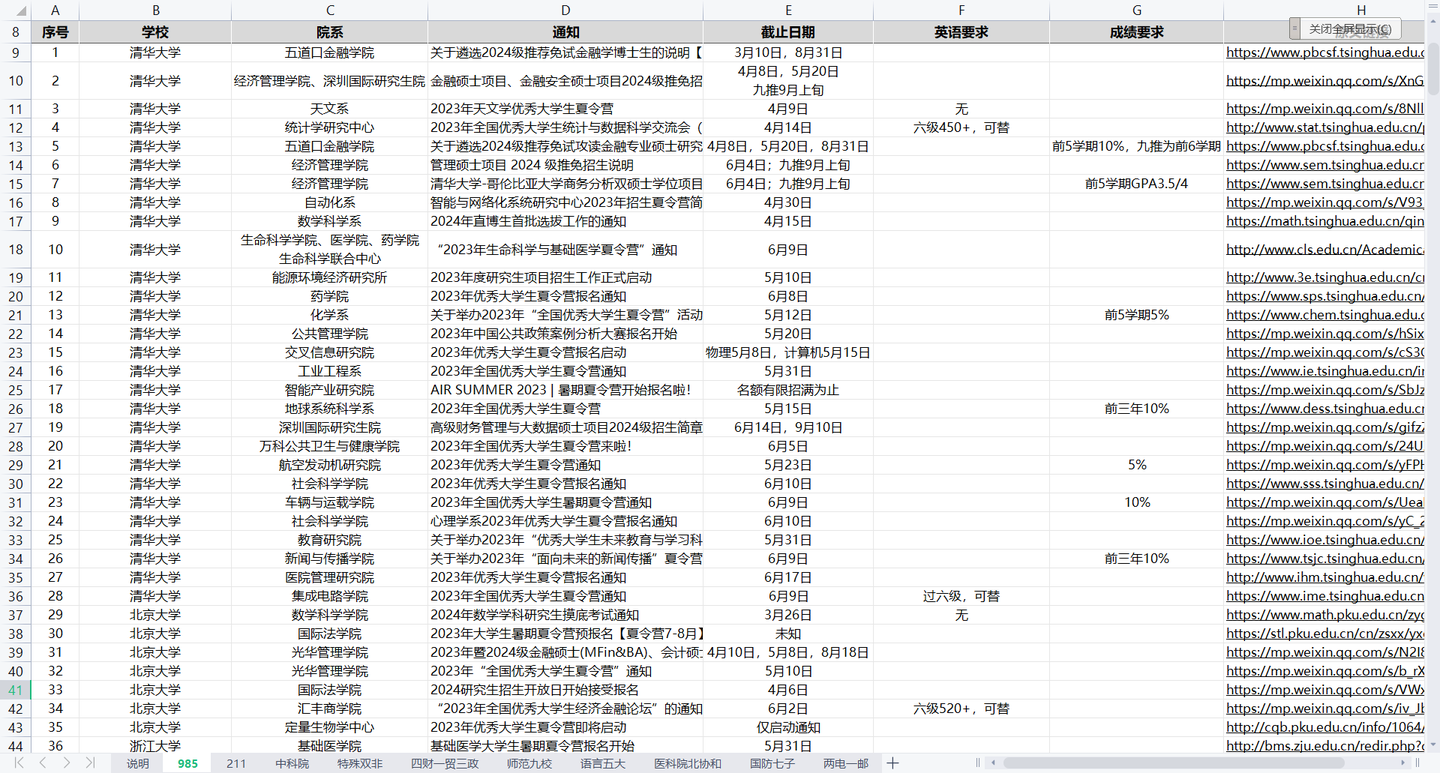Select the 汇丰商学院 cell

[329, 708]
